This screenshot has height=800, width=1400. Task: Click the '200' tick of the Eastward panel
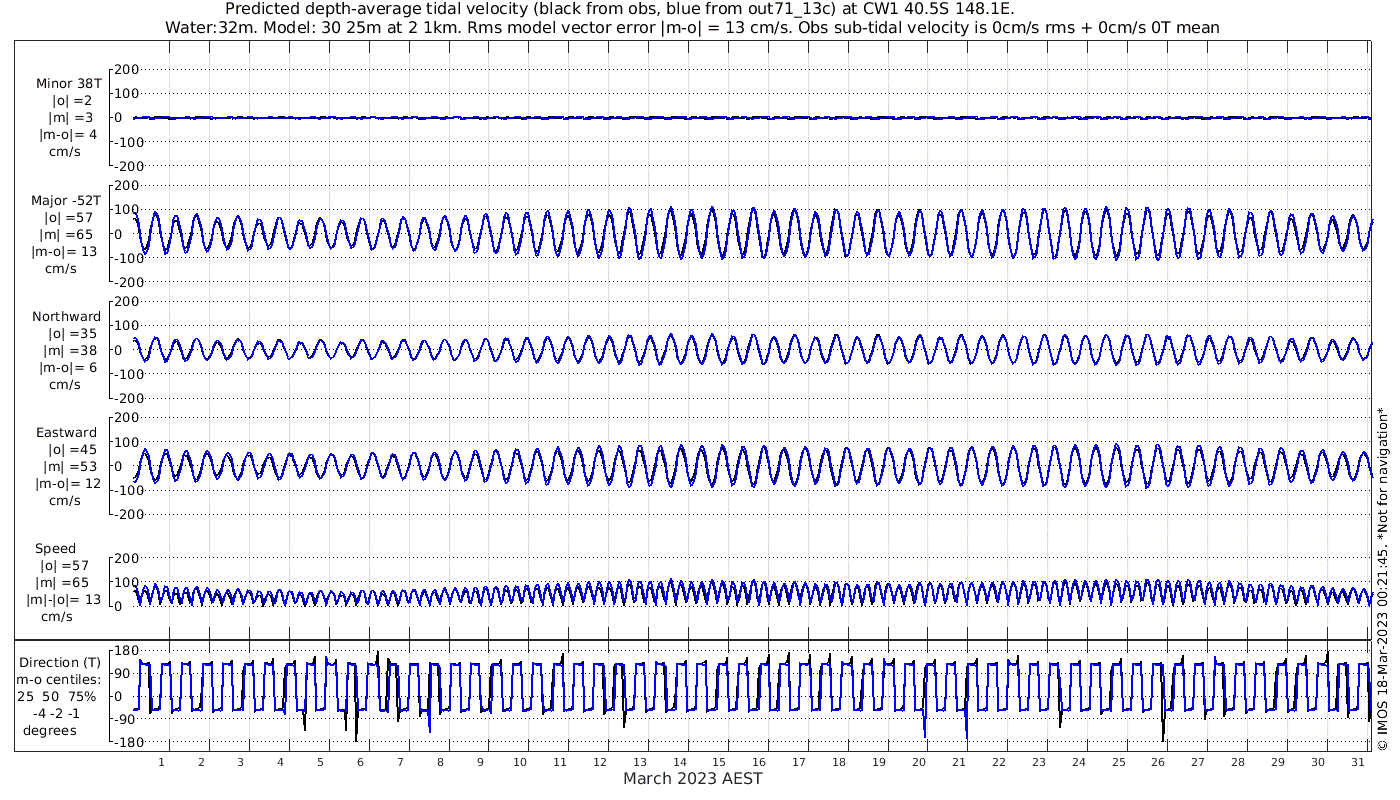pyautogui.click(x=125, y=418)
